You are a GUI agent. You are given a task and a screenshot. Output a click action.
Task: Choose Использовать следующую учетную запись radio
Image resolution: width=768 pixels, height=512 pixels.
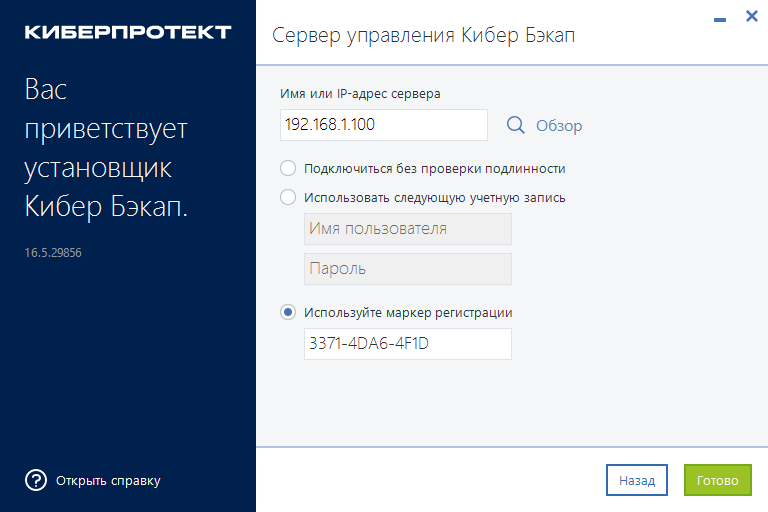[288, 197]
